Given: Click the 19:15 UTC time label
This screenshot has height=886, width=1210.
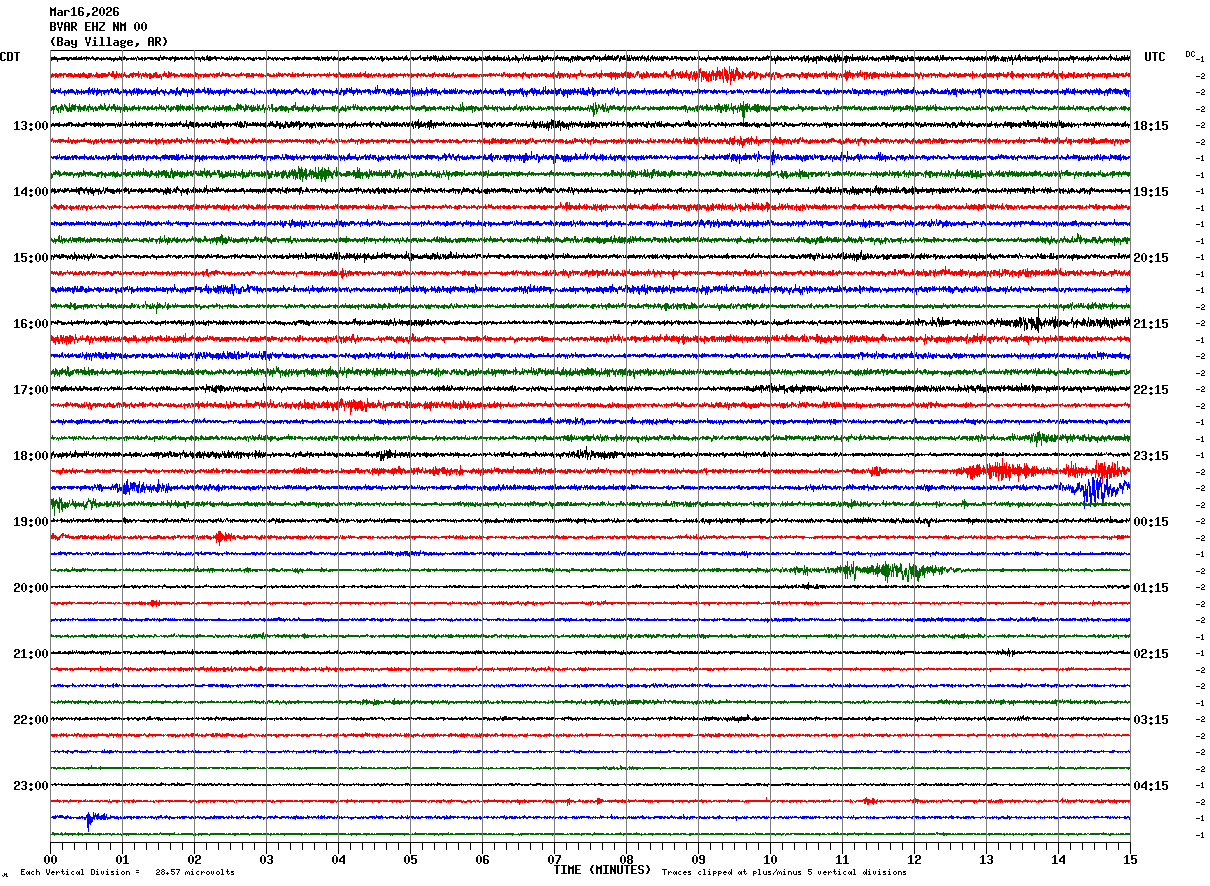Looking at the screenshot, I should [1152, 192].
